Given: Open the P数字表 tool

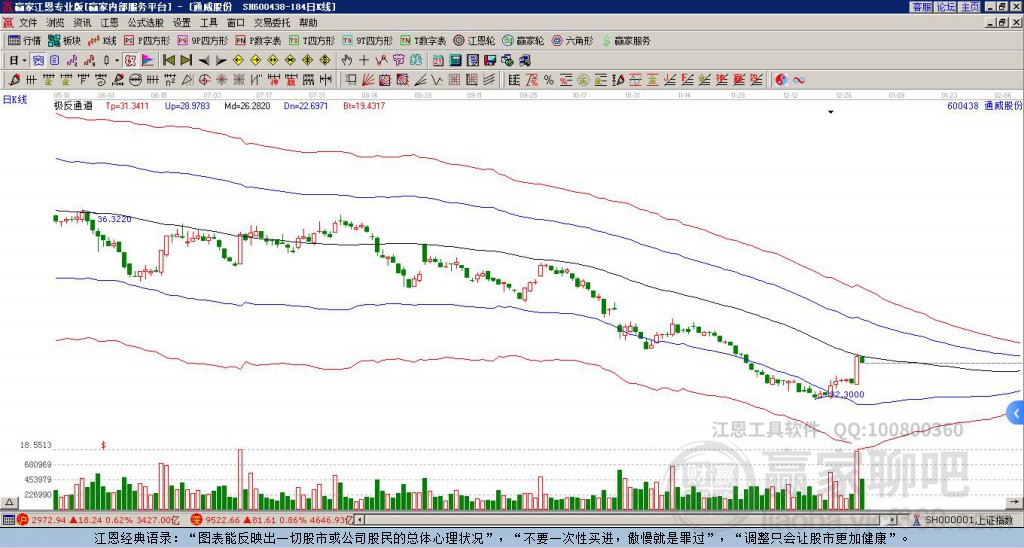Looking at the screenshot, I should (258, 40).
